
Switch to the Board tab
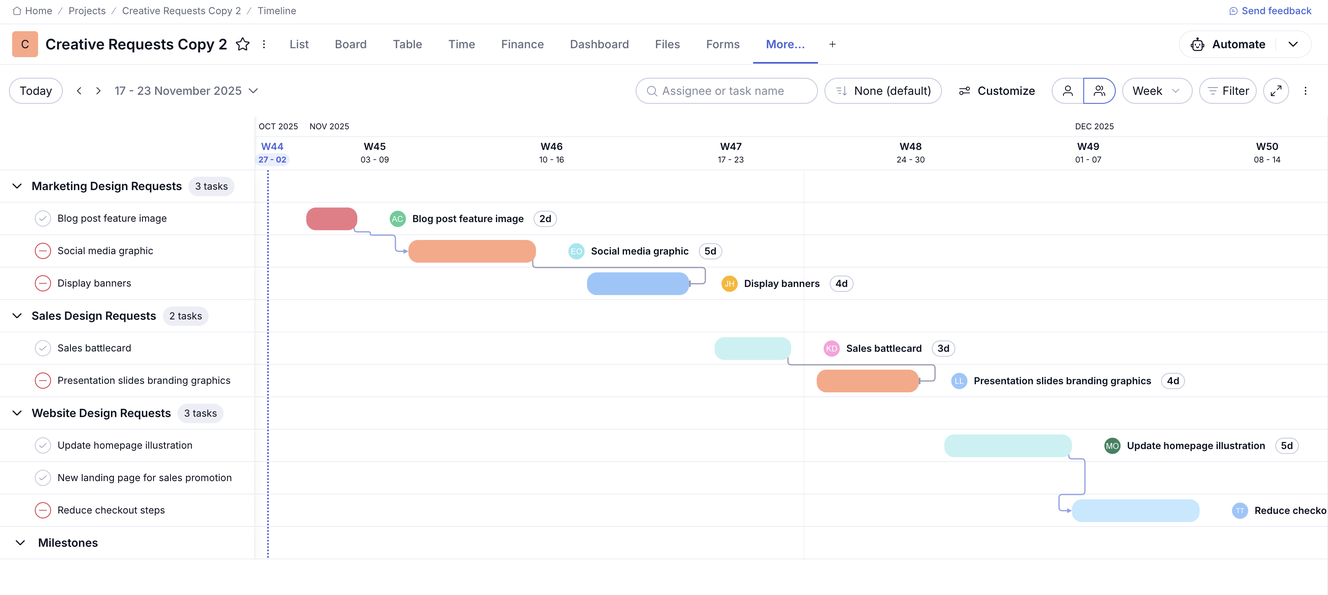tap(350, 44)
